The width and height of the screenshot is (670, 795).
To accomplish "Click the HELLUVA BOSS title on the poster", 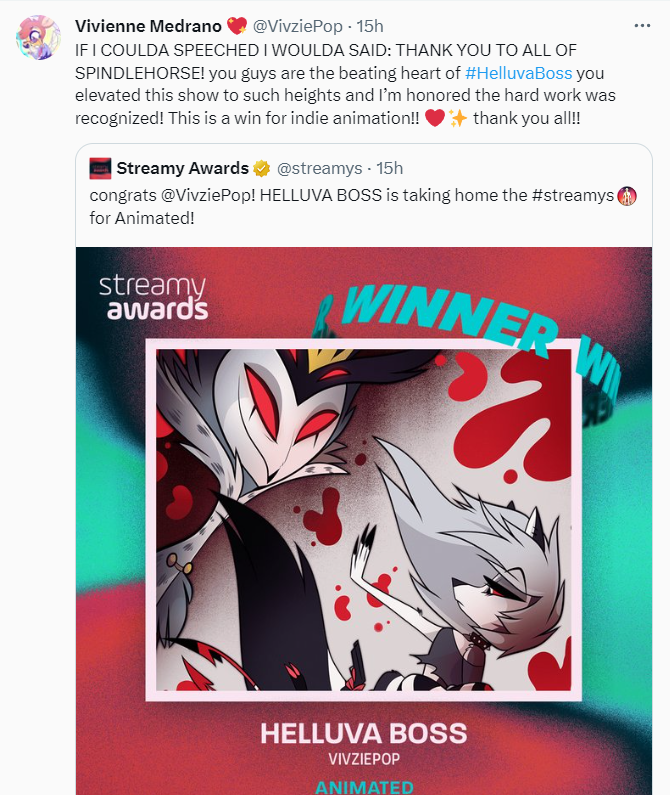I will coord(364,733).
